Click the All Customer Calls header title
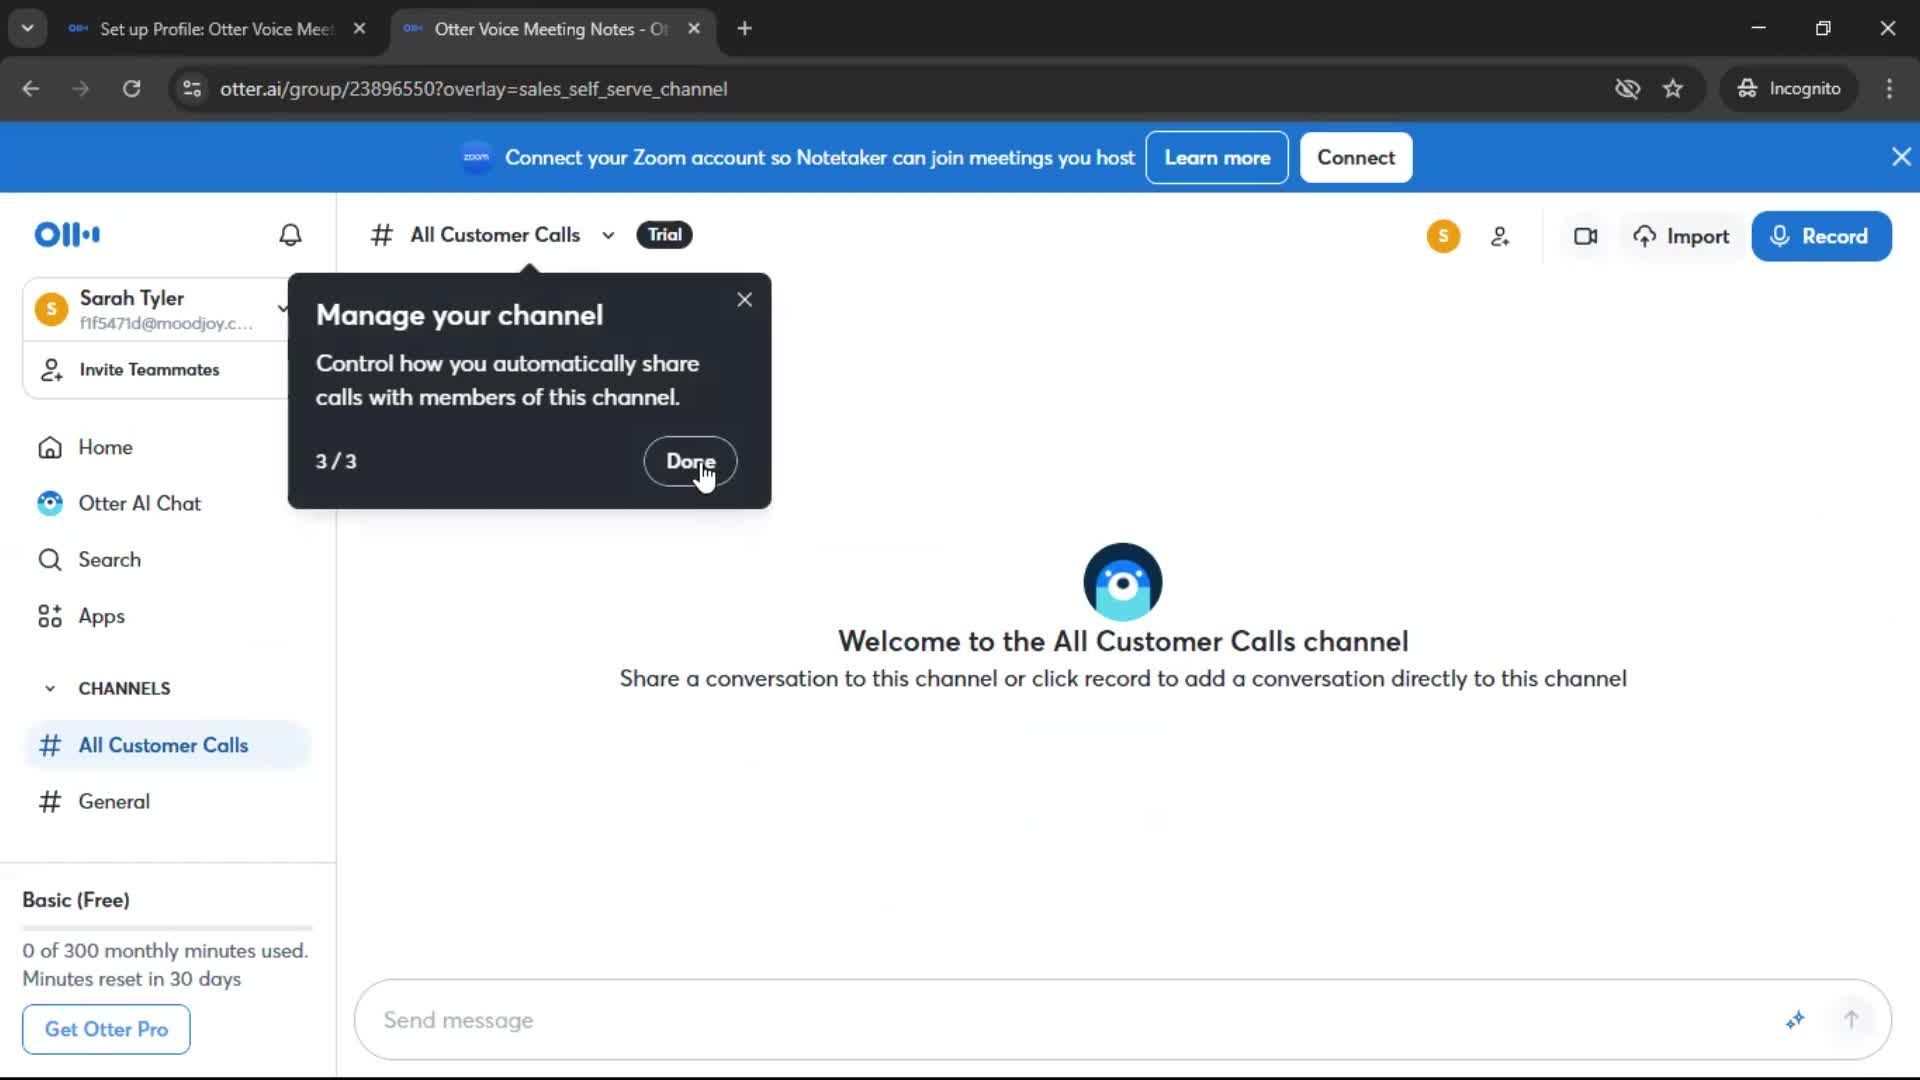 [495, 235]
